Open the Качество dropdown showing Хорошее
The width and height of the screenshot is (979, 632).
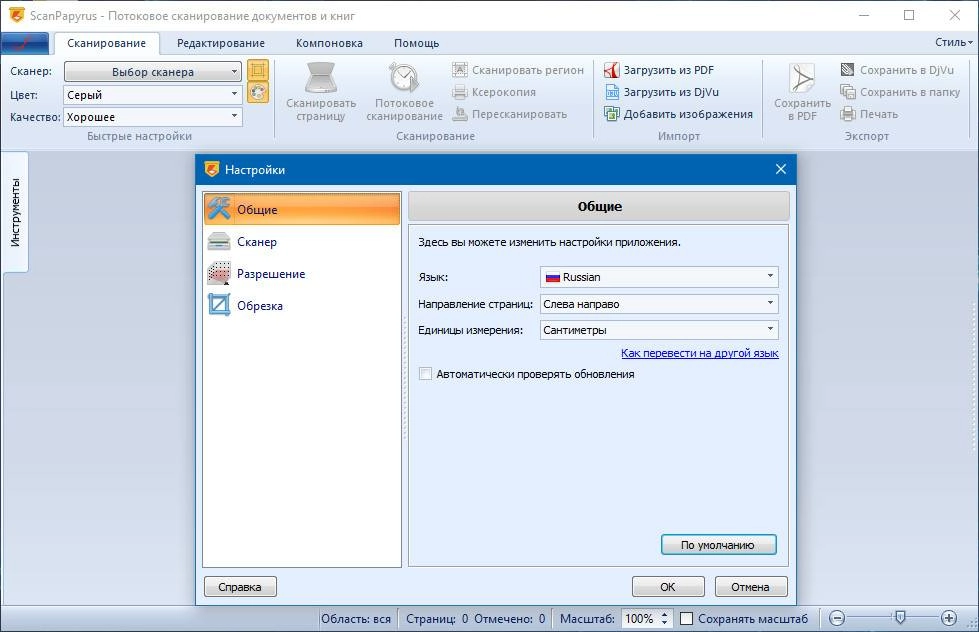pos(152,117)
